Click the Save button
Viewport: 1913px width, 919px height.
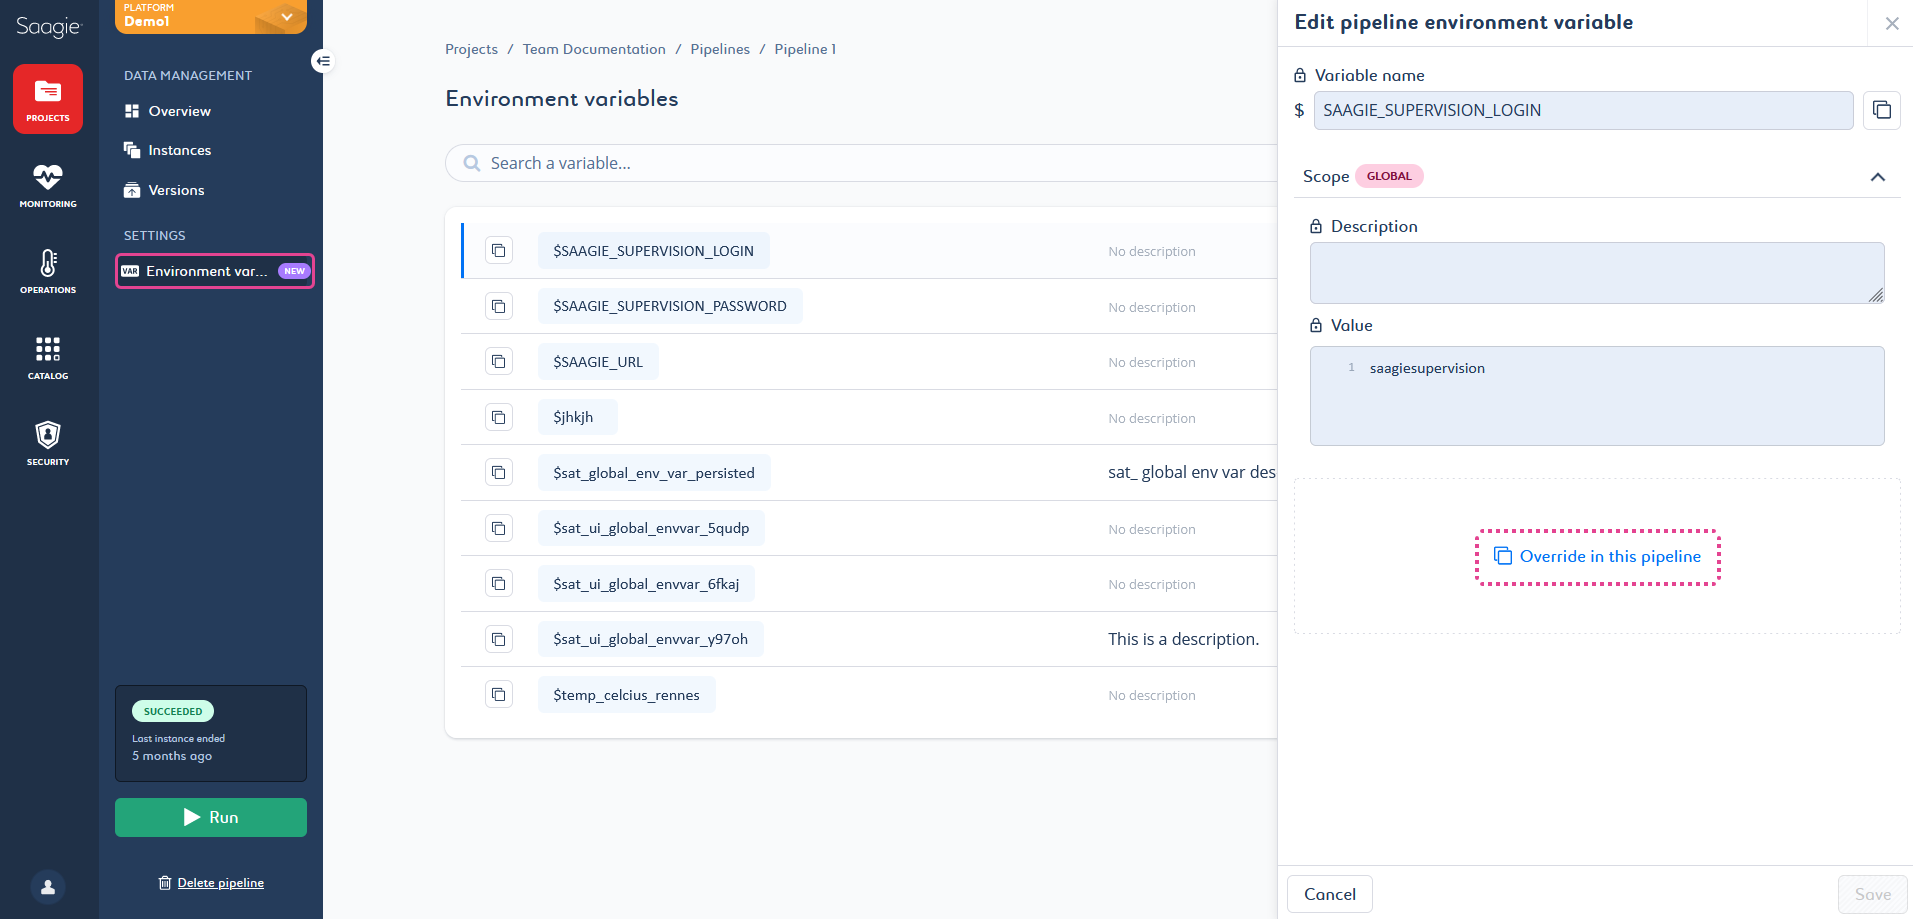(1872, 894)
